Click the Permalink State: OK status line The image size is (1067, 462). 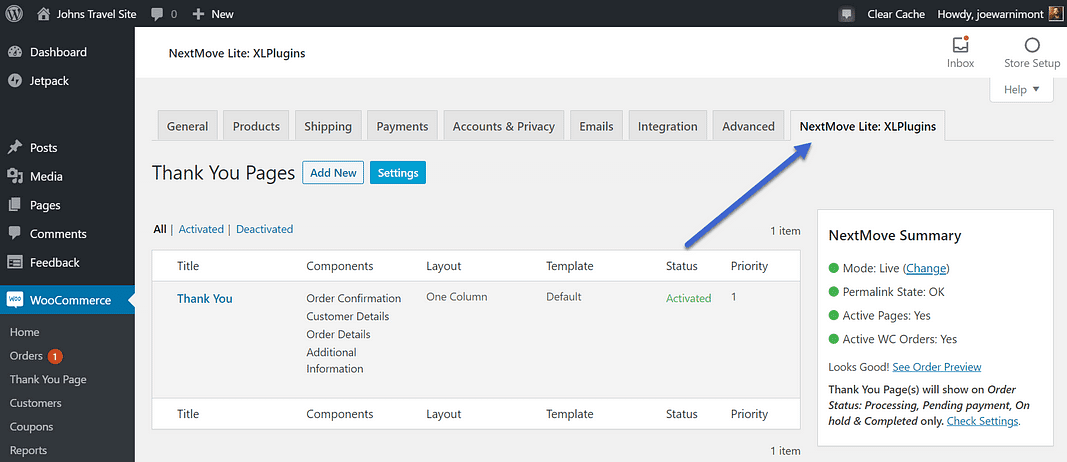(887, 292)
